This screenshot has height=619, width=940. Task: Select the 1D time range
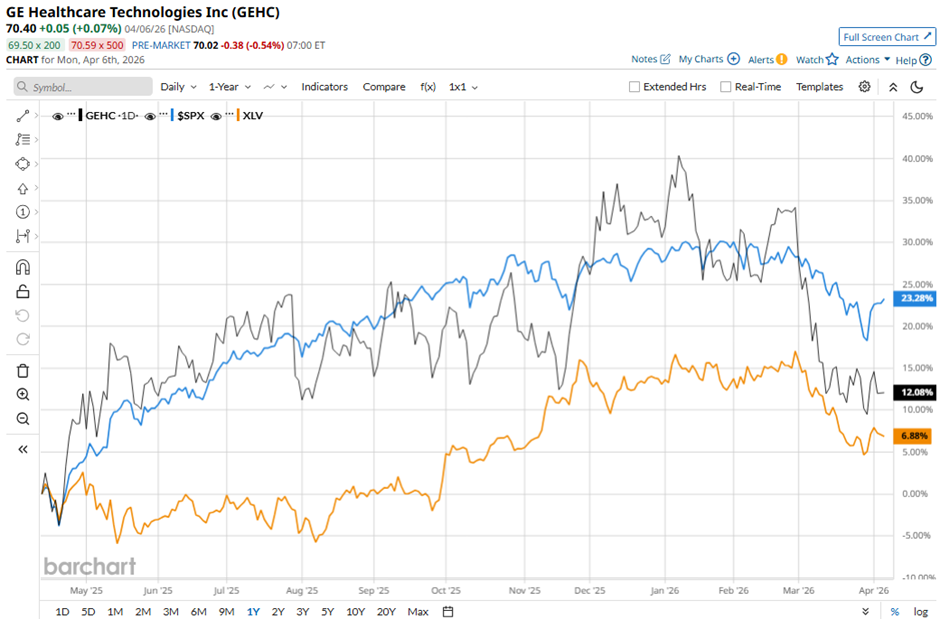tap(62, 611)
